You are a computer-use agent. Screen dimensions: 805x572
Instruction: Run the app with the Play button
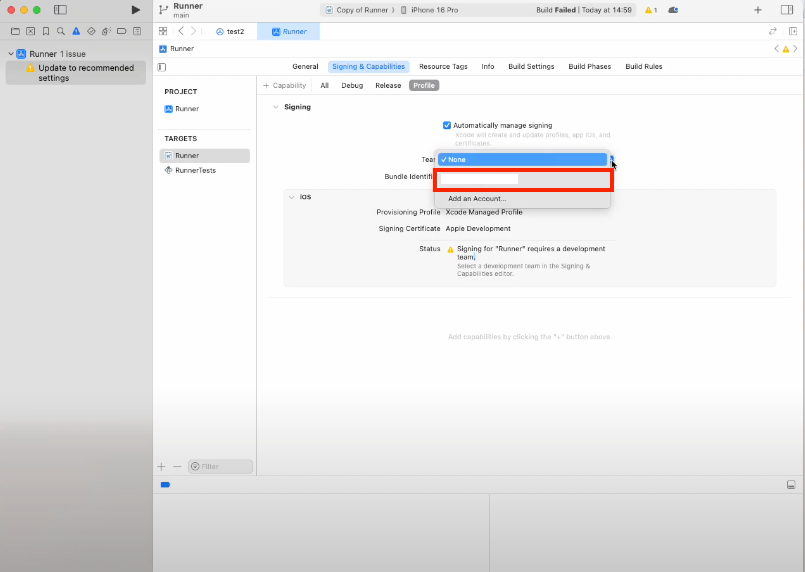pyautogui.click(x=136, y=10)
